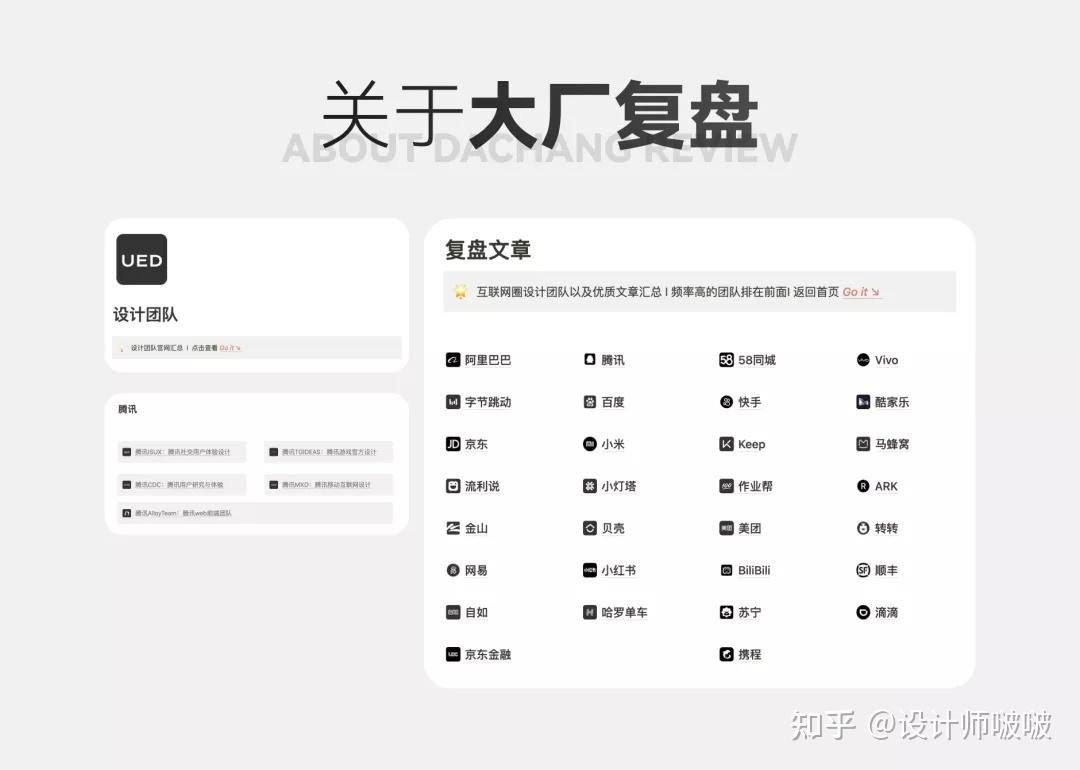The height and width of the screenshot is (770, 1080).
Task: Open the 苏宁 article page
Action: coord(740,612)
